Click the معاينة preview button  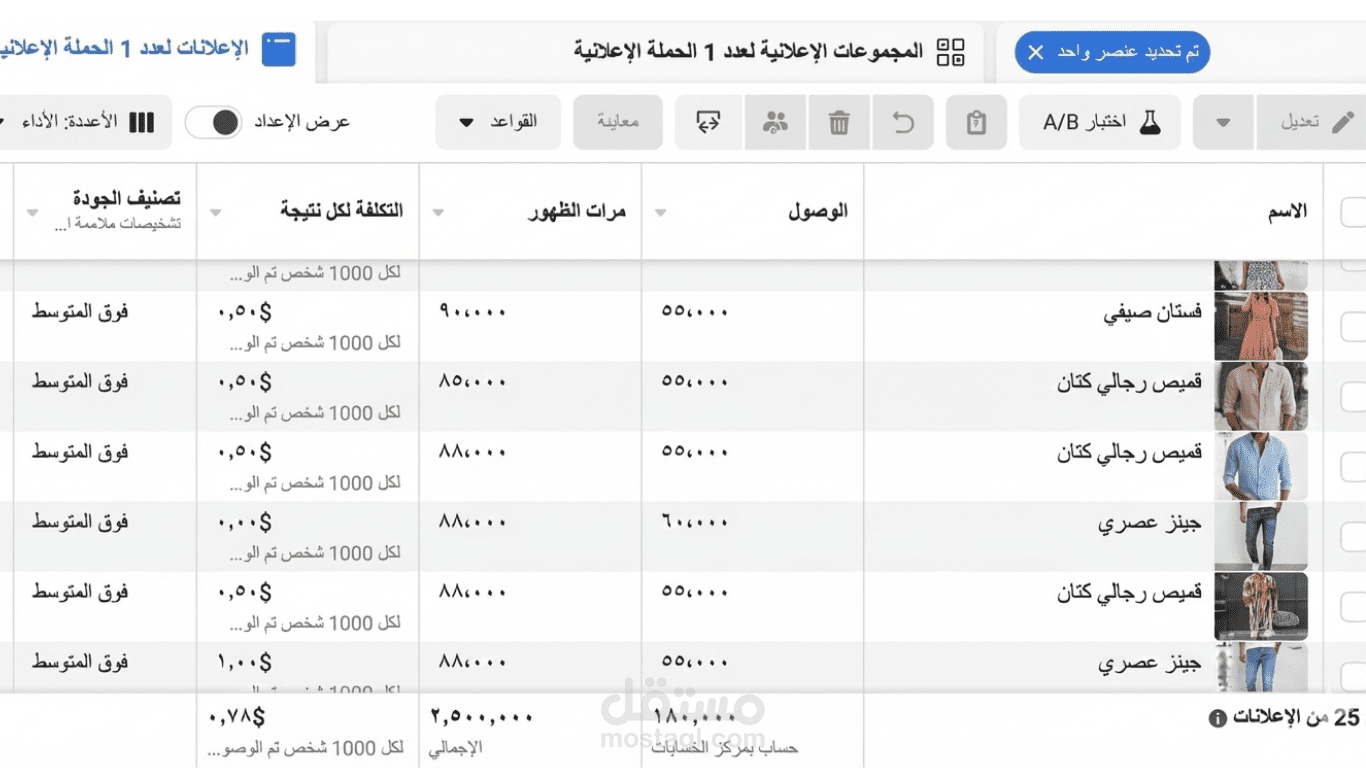618,121
